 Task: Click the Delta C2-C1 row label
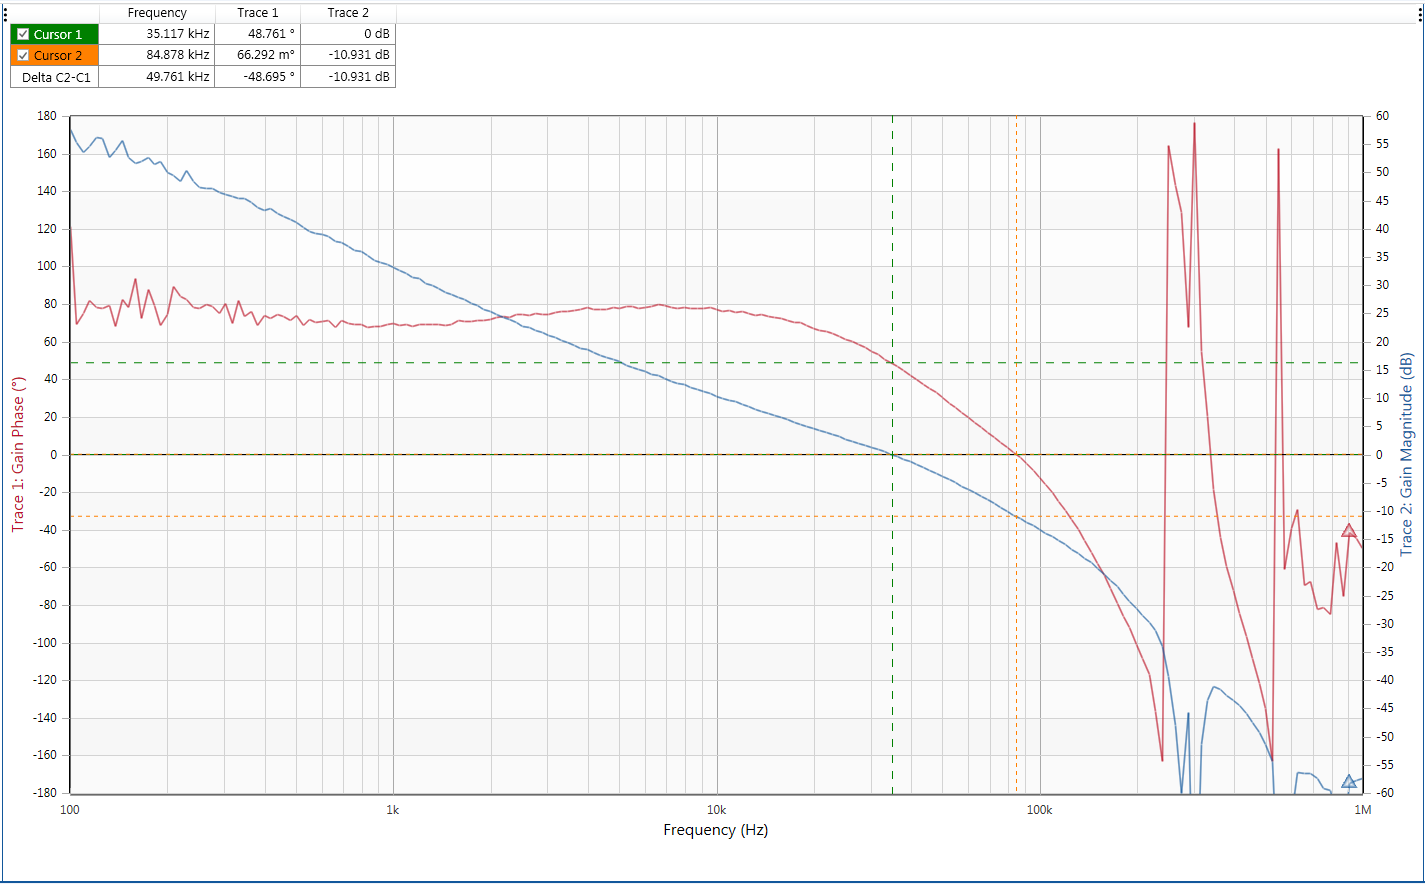coord(56,77)
